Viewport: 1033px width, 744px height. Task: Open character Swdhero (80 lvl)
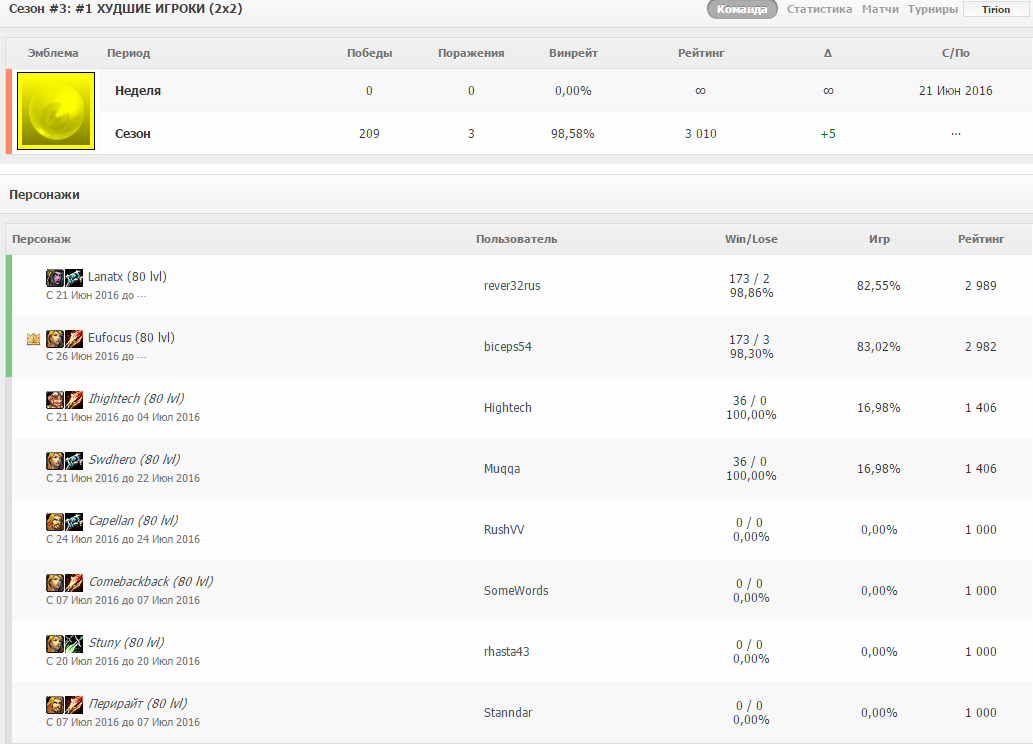[x=134, y=459]
